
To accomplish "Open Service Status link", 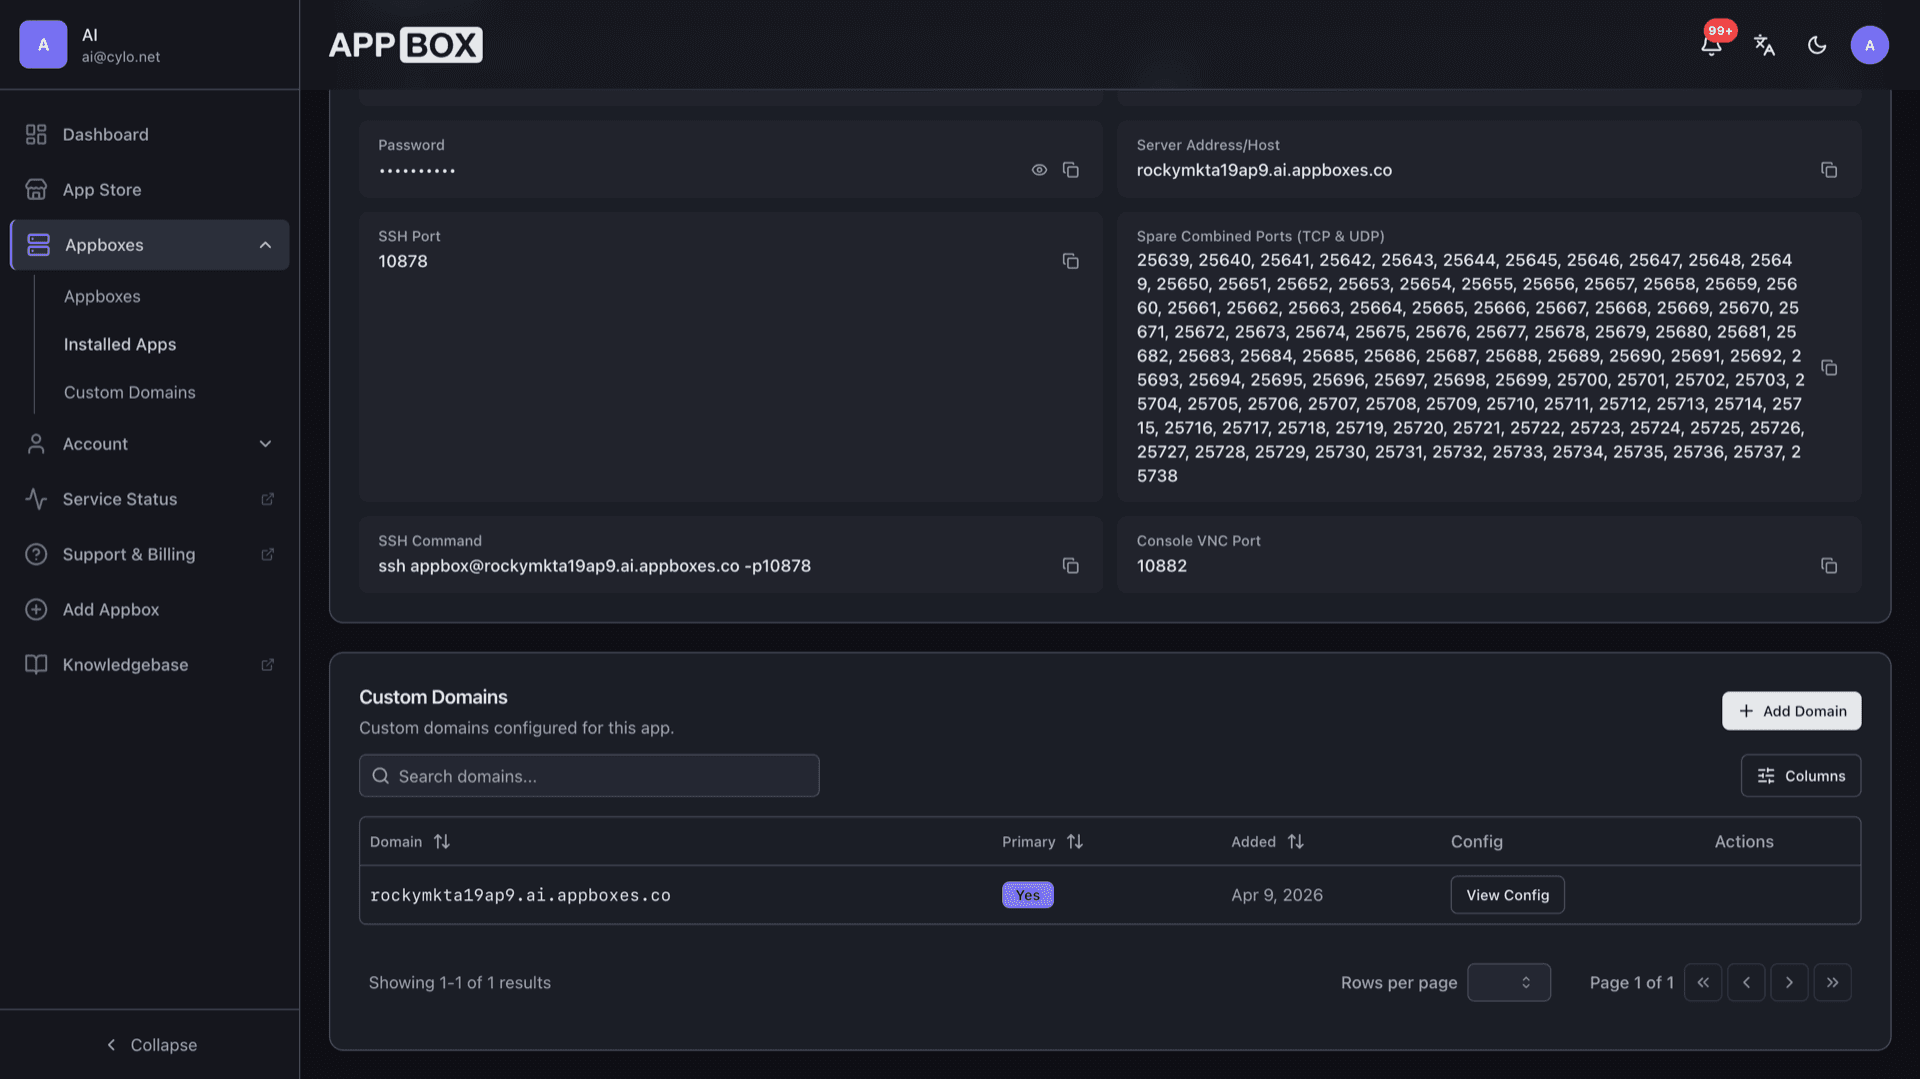I will pos(150,499).
